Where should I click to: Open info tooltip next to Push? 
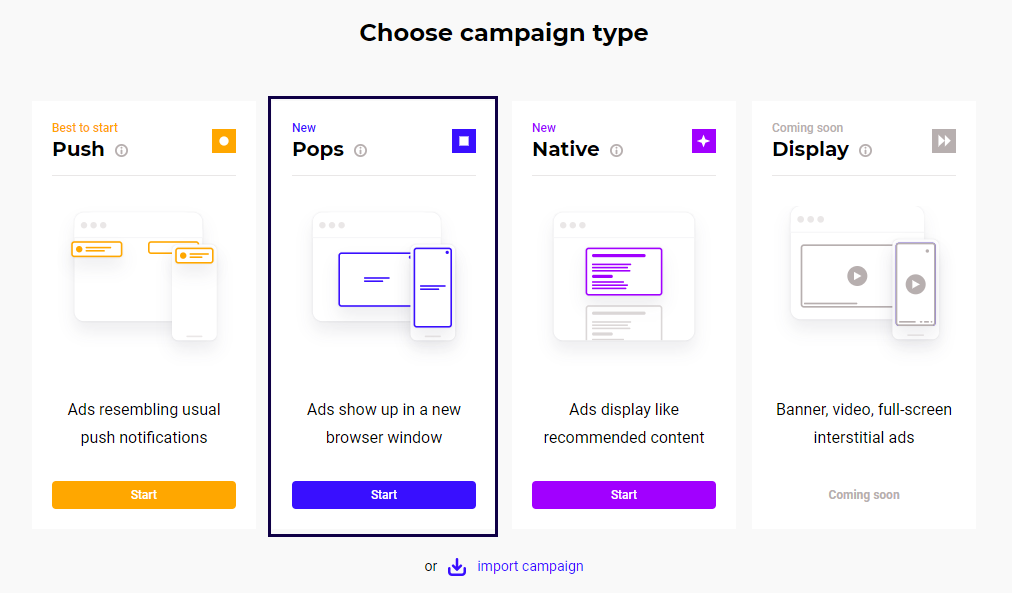(122, 151)
